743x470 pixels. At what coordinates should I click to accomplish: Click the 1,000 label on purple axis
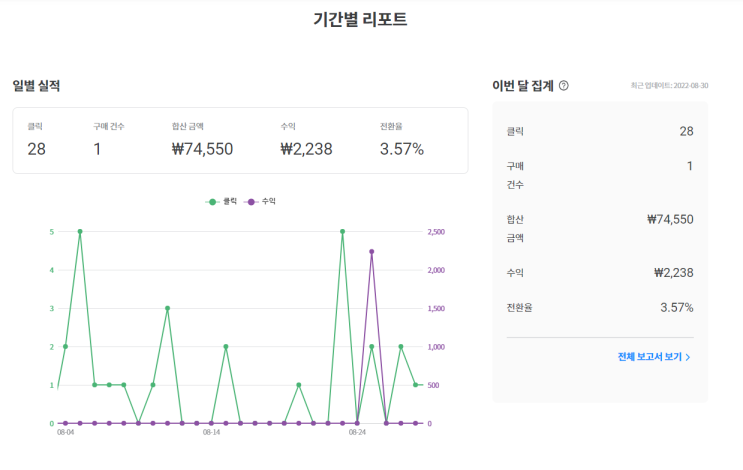(436, 347)
